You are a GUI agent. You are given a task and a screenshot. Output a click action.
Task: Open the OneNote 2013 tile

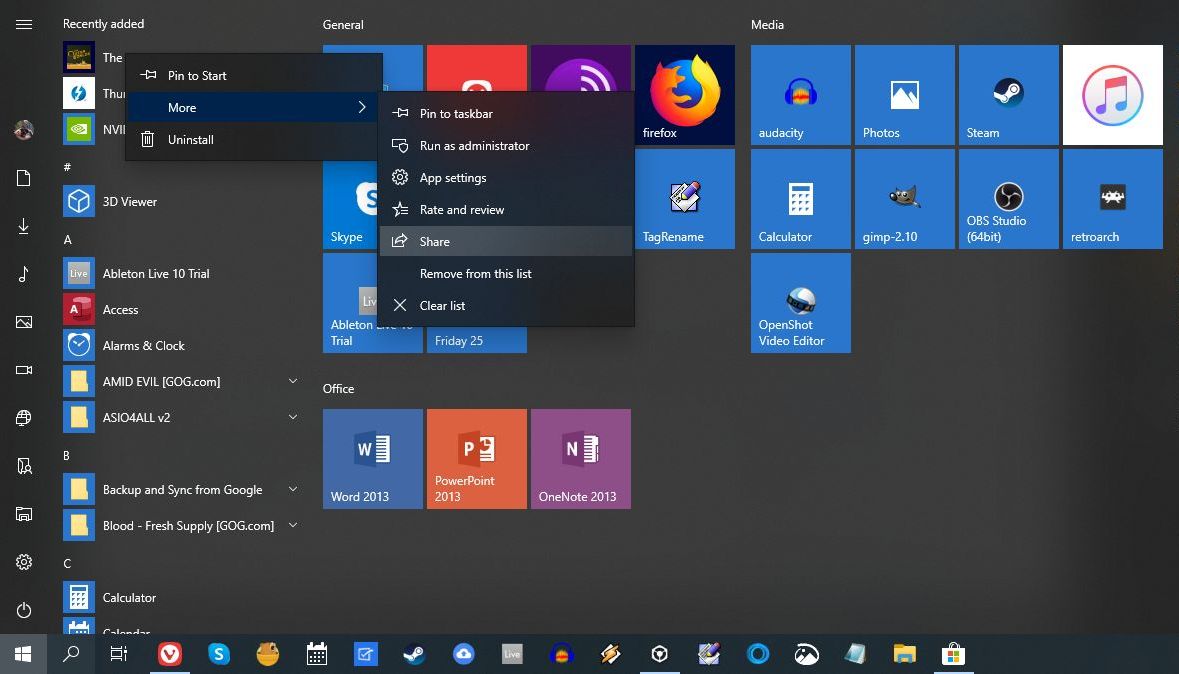pyautogui.click(x=580, y=459)
